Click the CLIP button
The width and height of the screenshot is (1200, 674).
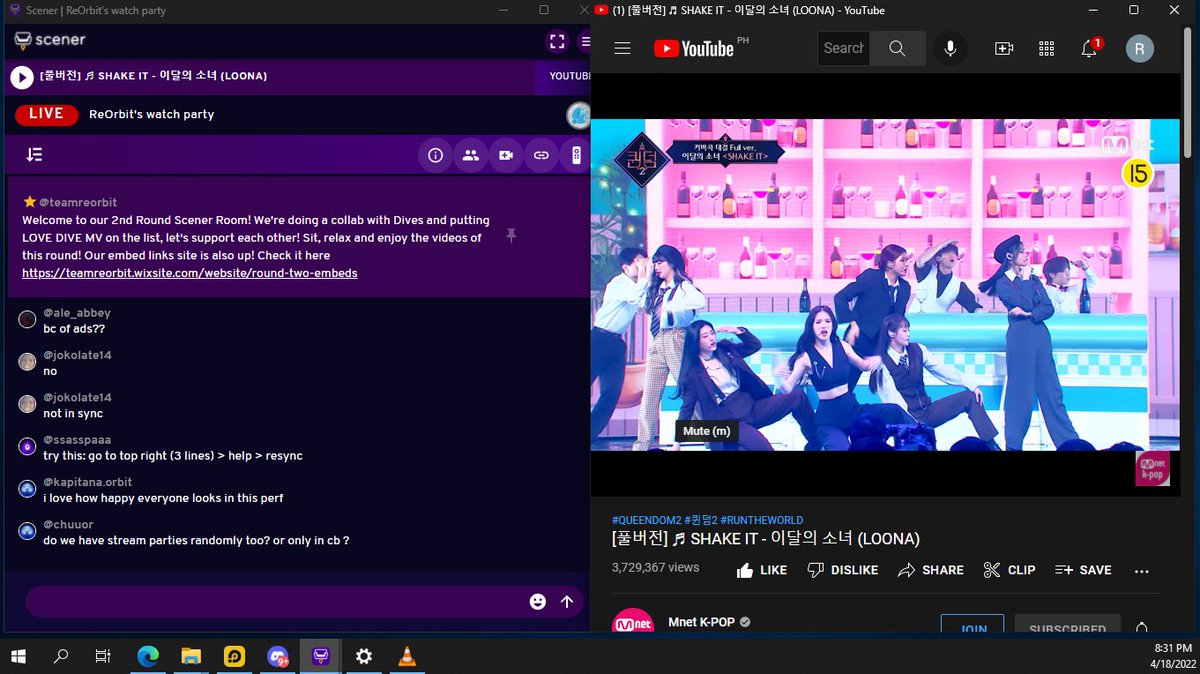[1009, 570]
